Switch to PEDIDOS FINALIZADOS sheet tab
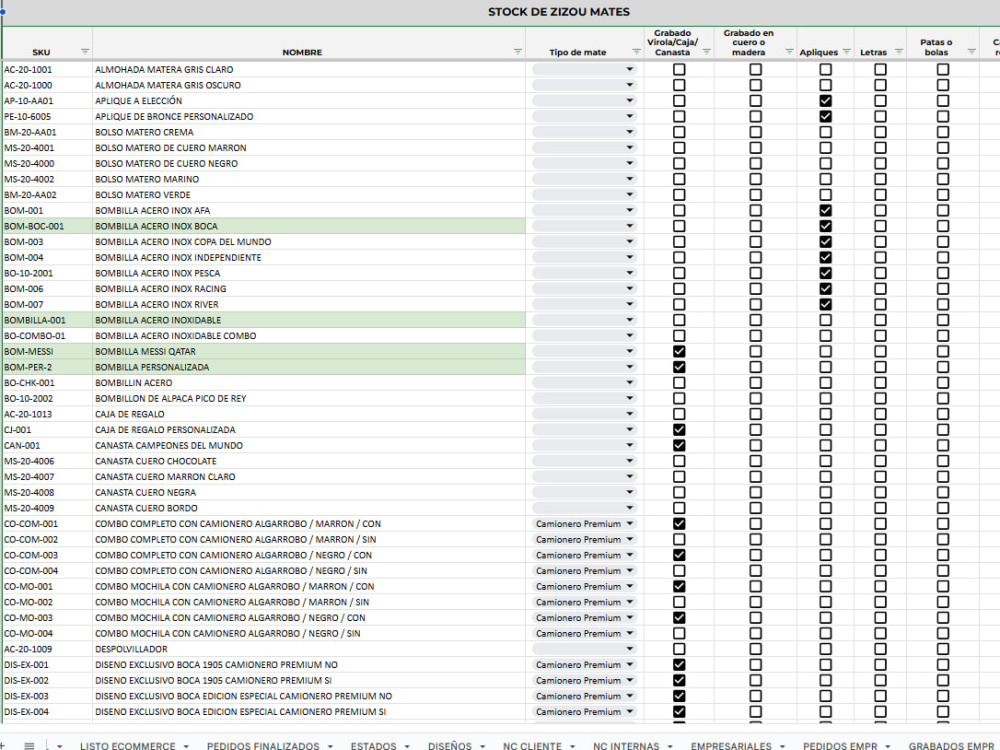 pyautogui.click(x=263, y=746)
